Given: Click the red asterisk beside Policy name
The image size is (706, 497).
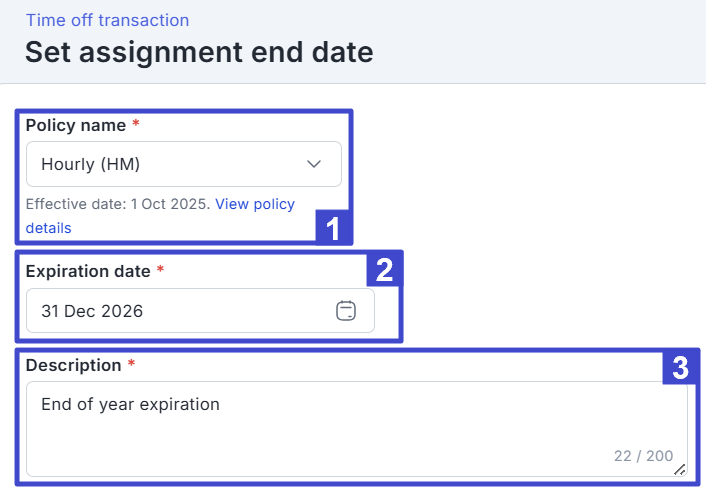Looking at the screenshot, I should (136, 125).
